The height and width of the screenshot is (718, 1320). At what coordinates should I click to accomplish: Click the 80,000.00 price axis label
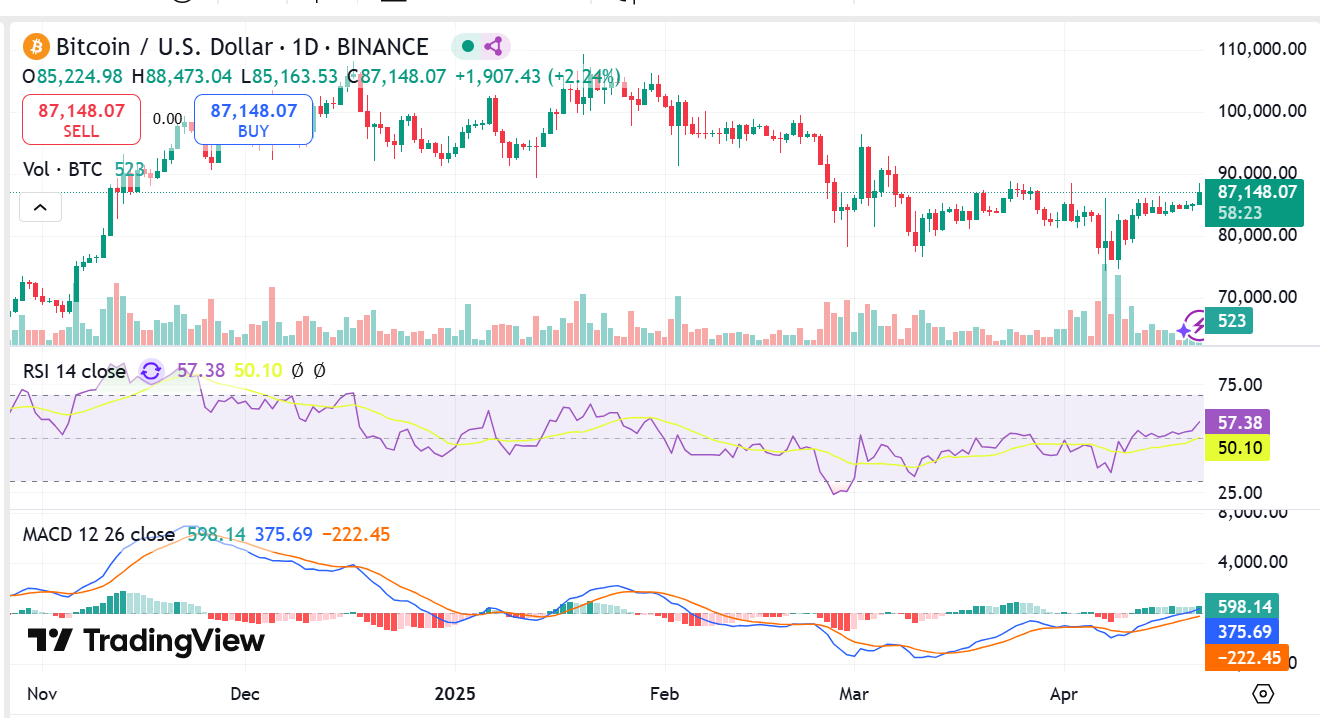pyautogui.click(x=1256, y=234)
